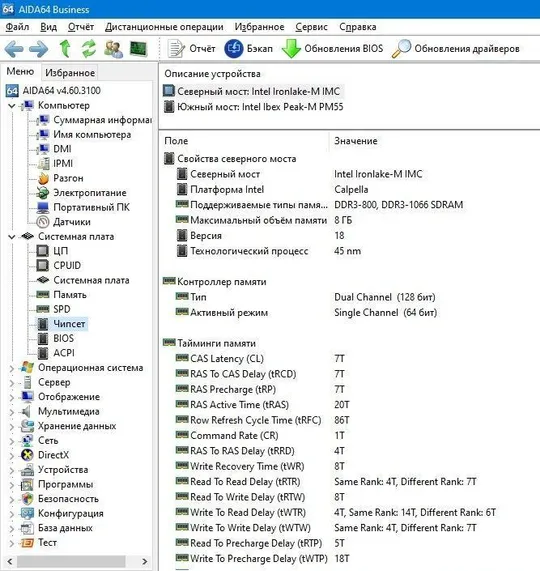Click the CPUID chip icon
The width and height of the screenshot is (540, 571).
43,265
